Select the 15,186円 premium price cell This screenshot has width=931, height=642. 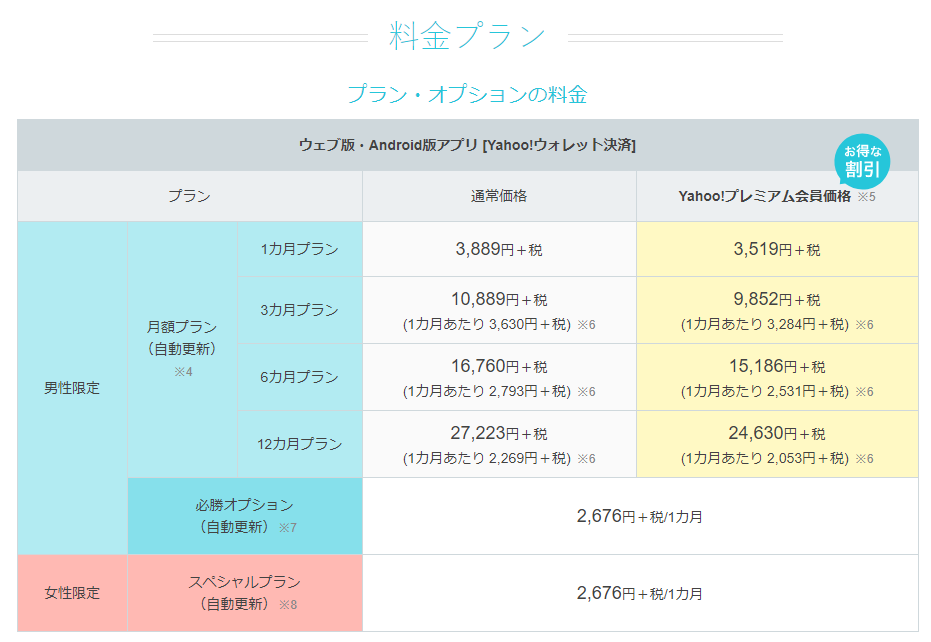tap(776, 367)
